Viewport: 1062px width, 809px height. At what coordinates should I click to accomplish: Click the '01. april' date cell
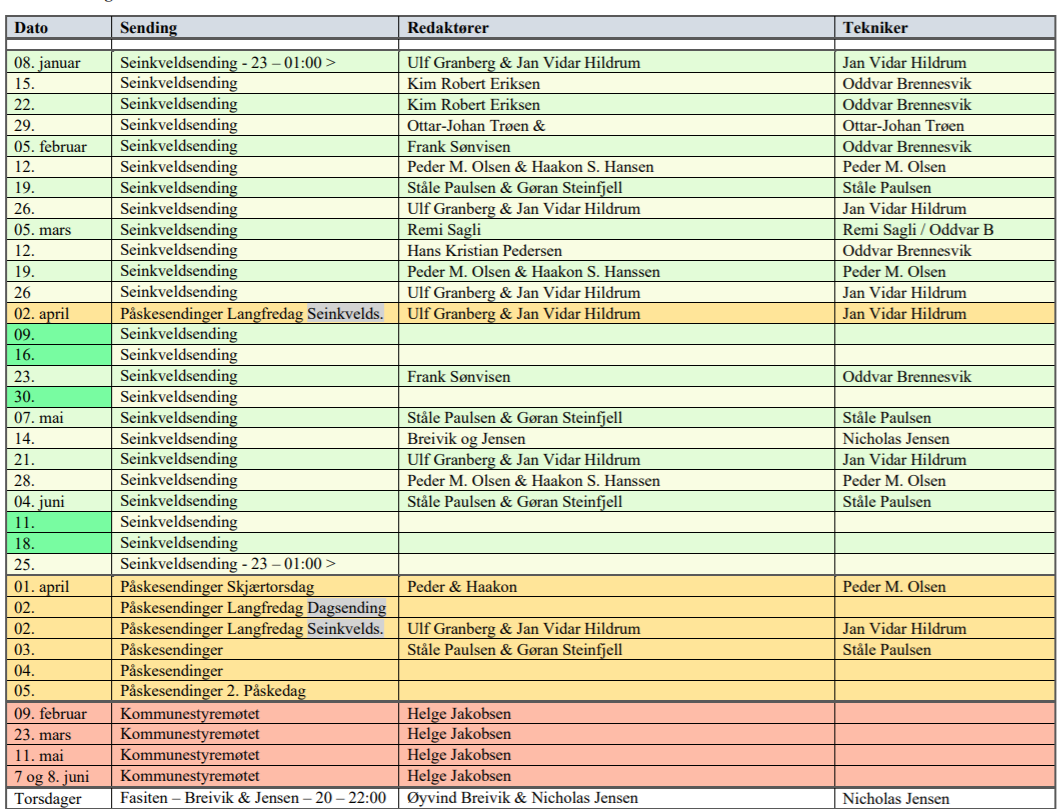click(x=59, y=587)
